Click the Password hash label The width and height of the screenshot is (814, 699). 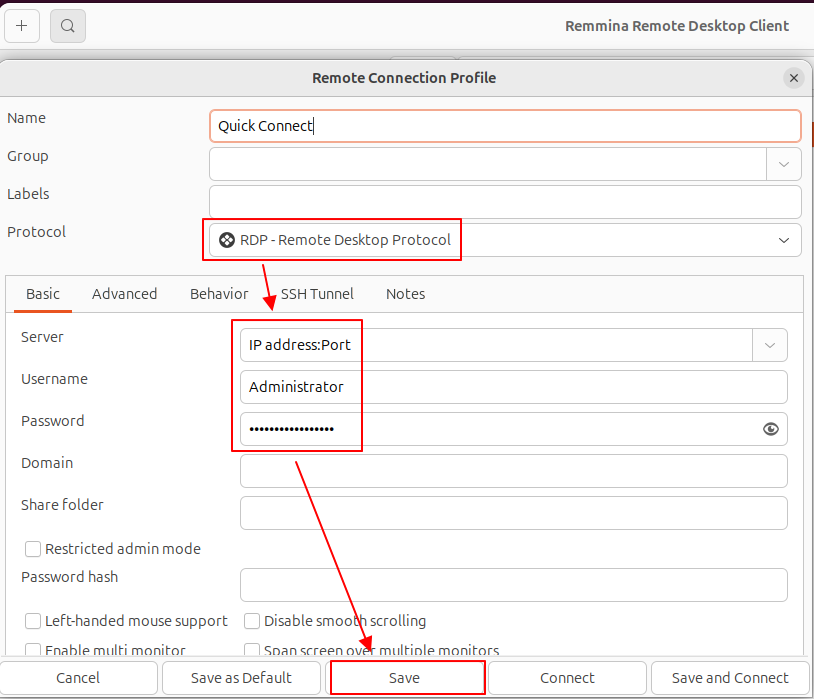[x=70, y=577]
